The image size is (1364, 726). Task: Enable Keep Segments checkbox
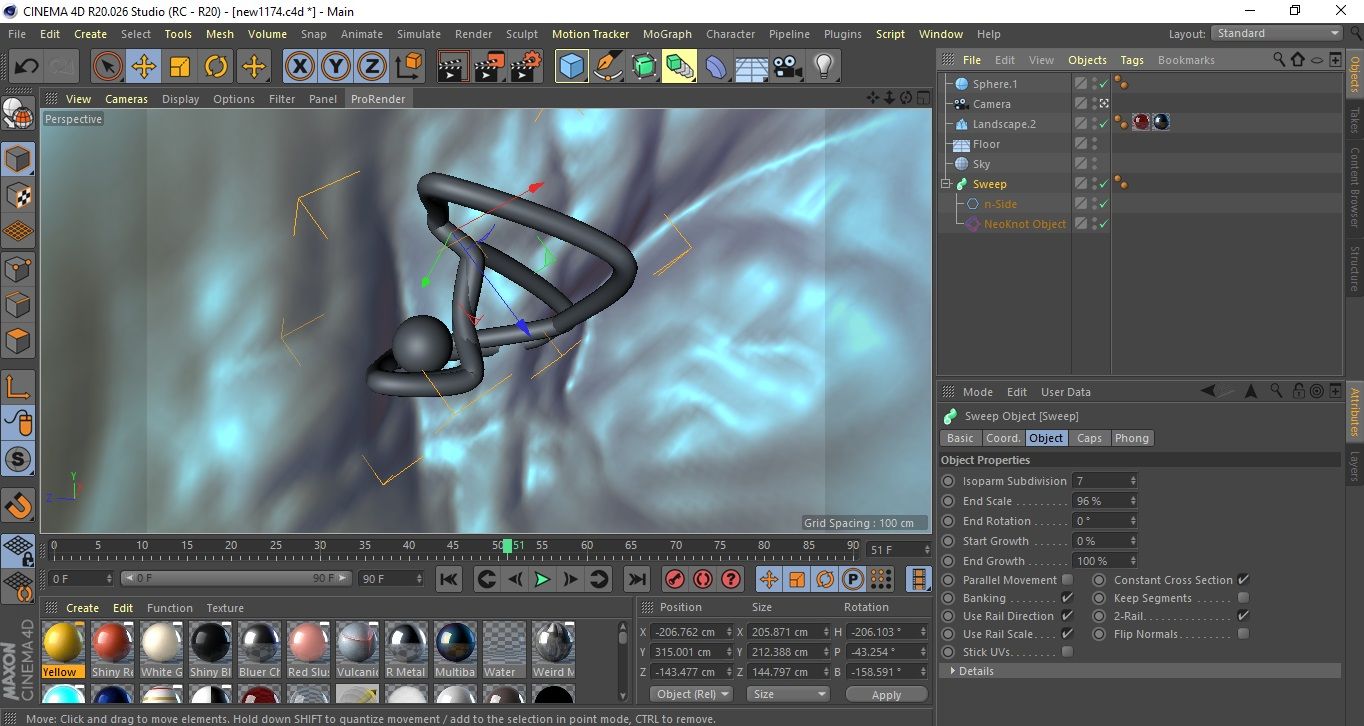1243,598
